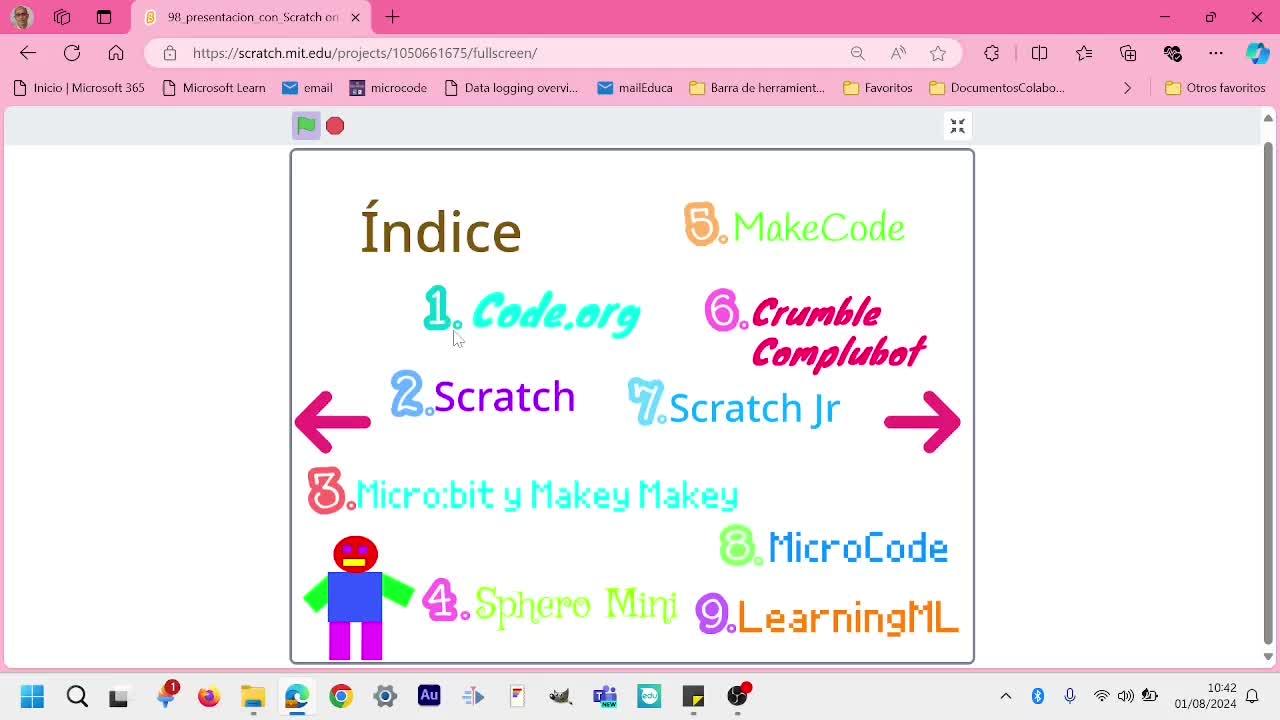1280x720 pixels.
Task: Open Firefox from the taskbar
Action: pyautogui.click(x=208, y=696)
